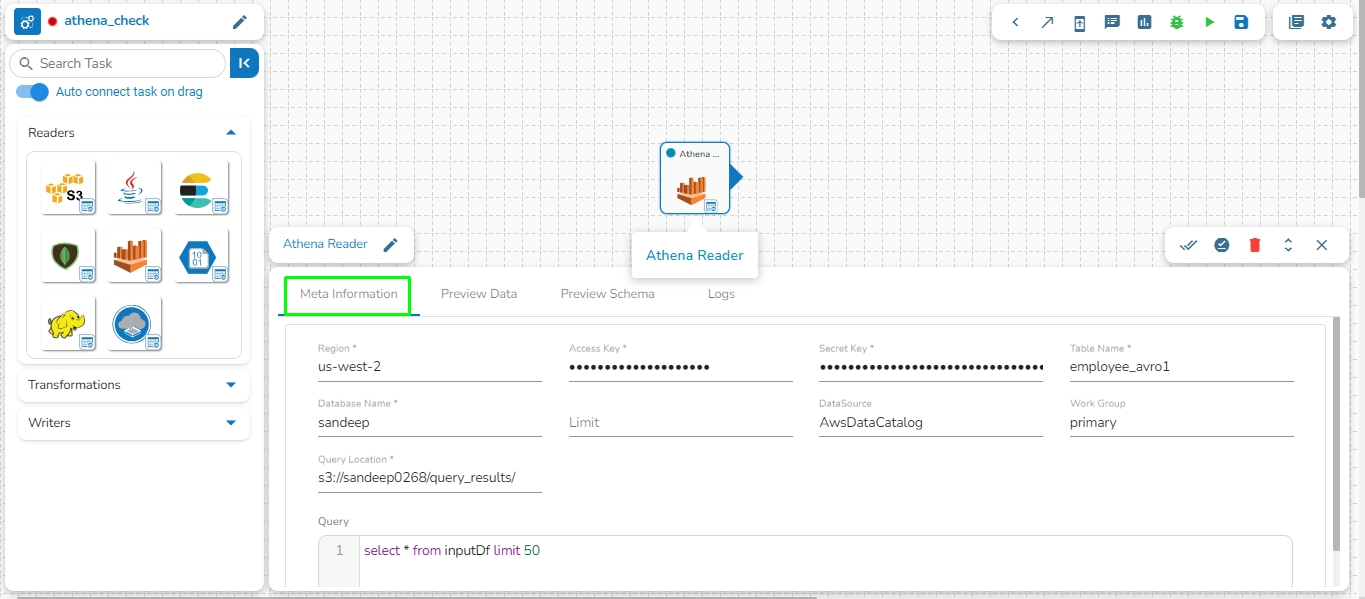1365x599 pixels.
Task: Add the Azure Blob binary reader task
Action: pyautogui.click(x=201, y=255)
